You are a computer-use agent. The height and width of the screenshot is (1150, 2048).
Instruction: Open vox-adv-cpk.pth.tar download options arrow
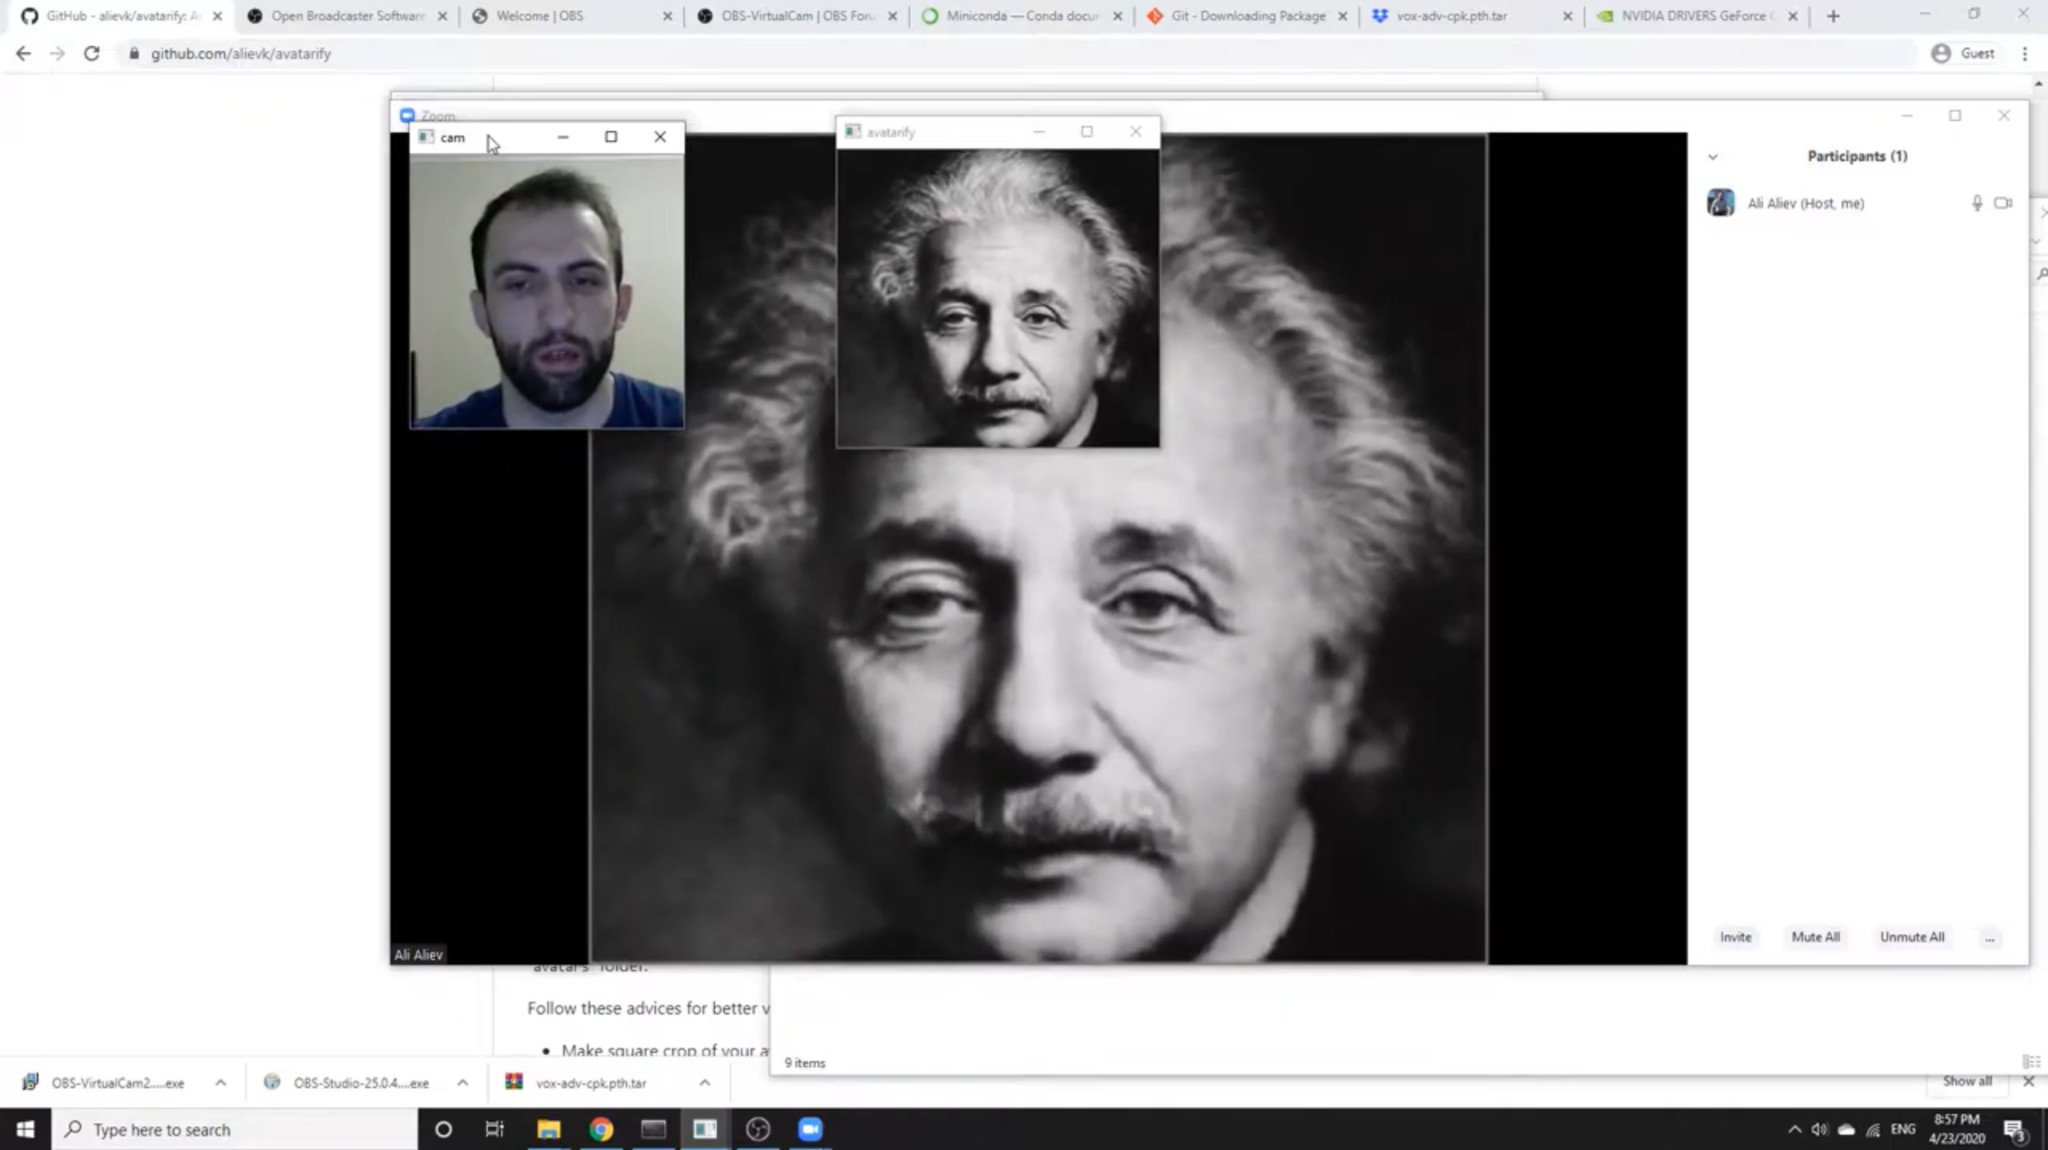705,1083
